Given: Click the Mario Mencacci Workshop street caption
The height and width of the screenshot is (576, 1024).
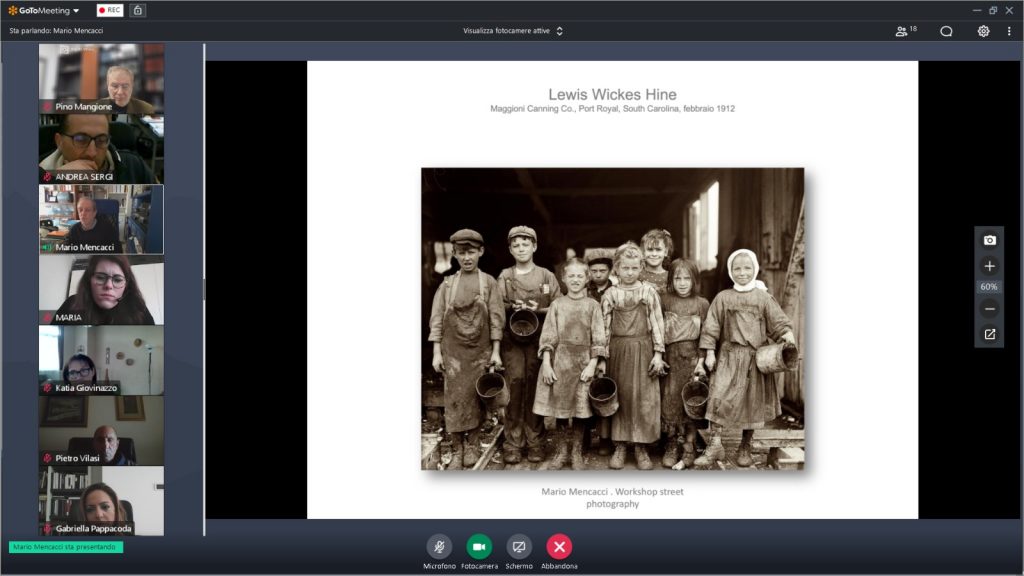Looking at the screenshot, I should [612, 498].
